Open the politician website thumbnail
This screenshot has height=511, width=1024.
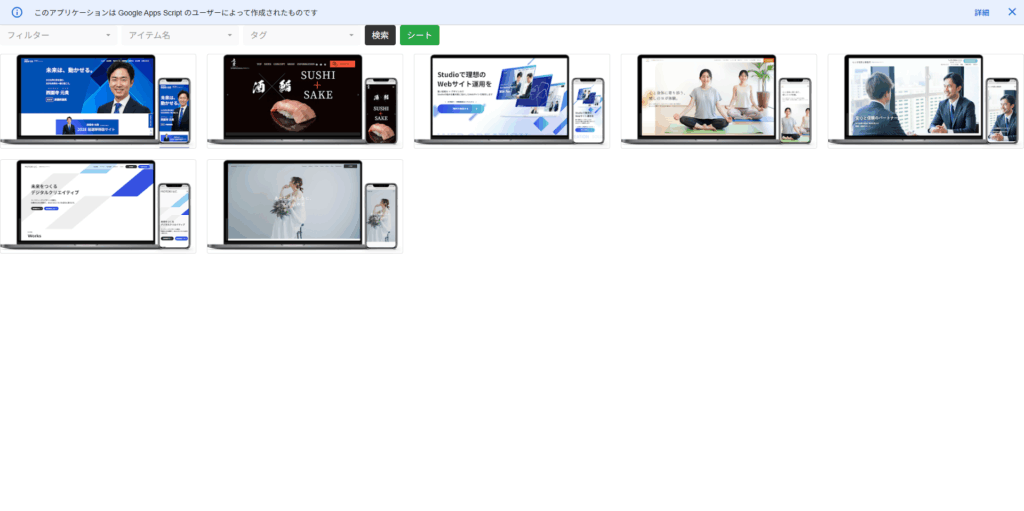click(98, 101)
